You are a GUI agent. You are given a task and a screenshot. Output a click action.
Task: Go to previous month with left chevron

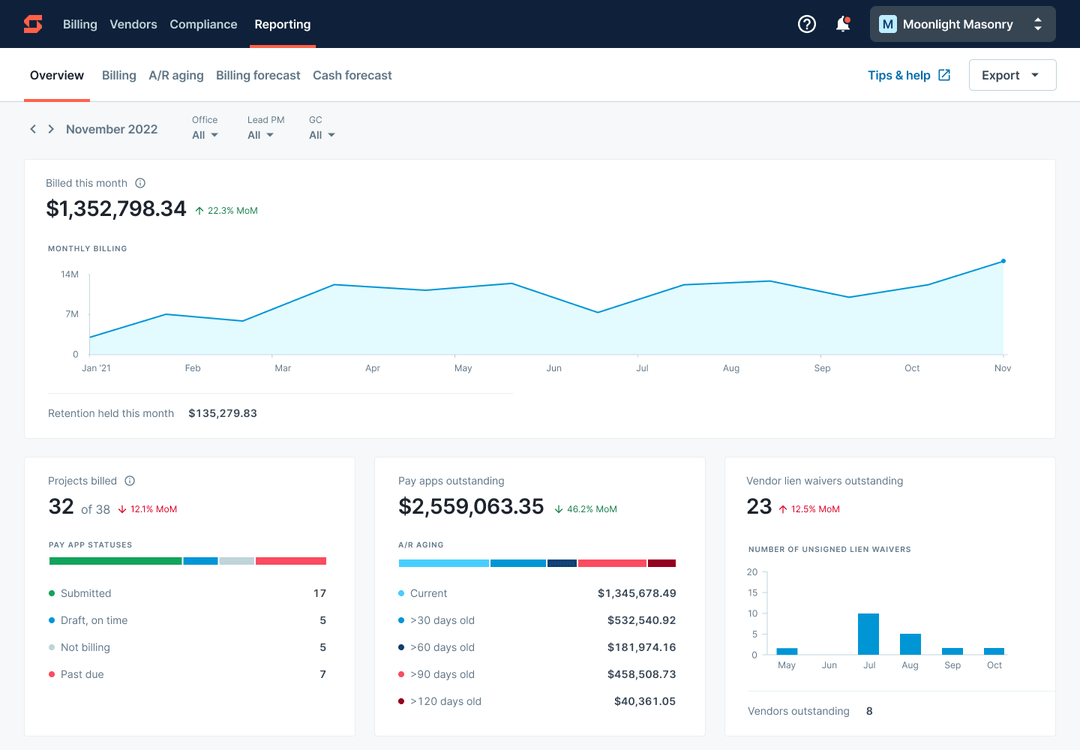pyautogui.click(x=32, y=129)
